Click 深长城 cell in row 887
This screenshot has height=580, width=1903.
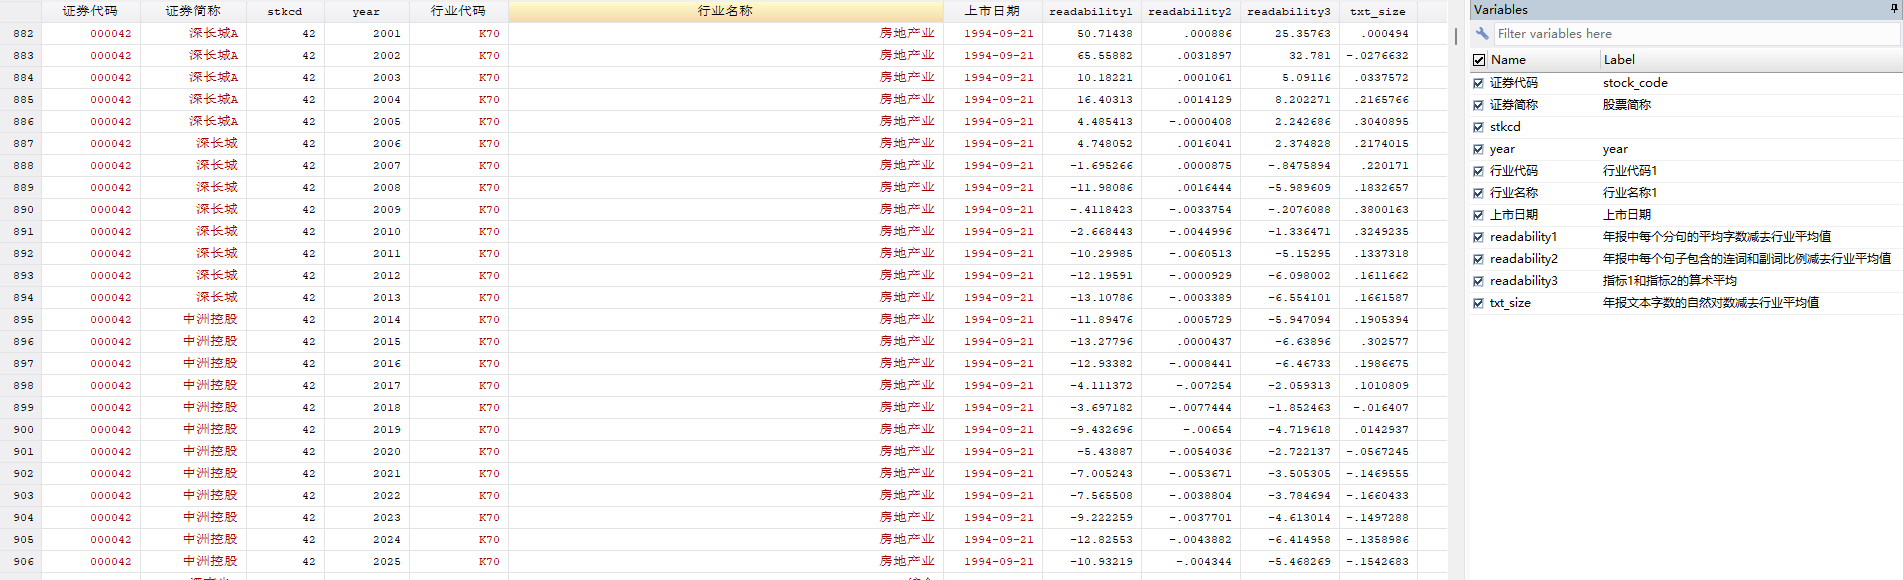(x=193, y=143)
